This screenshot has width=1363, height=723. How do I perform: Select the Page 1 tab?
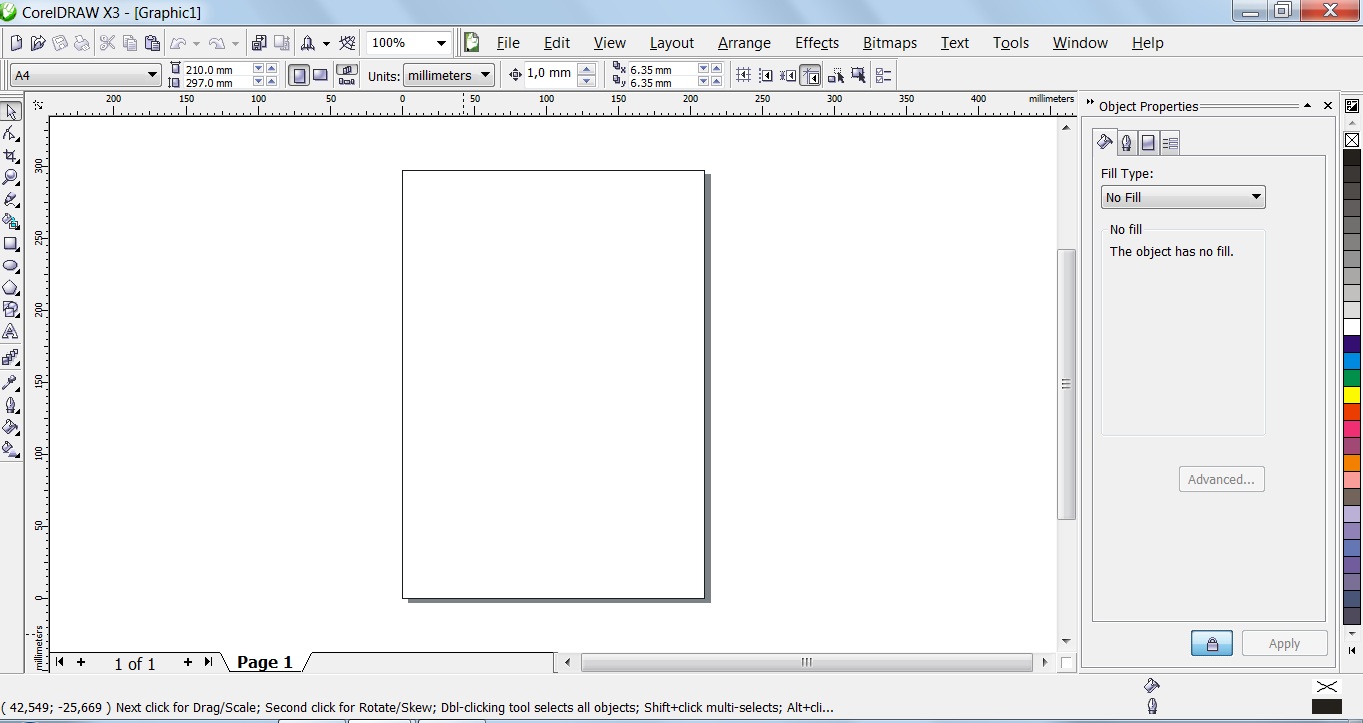(x=265, y=662)
